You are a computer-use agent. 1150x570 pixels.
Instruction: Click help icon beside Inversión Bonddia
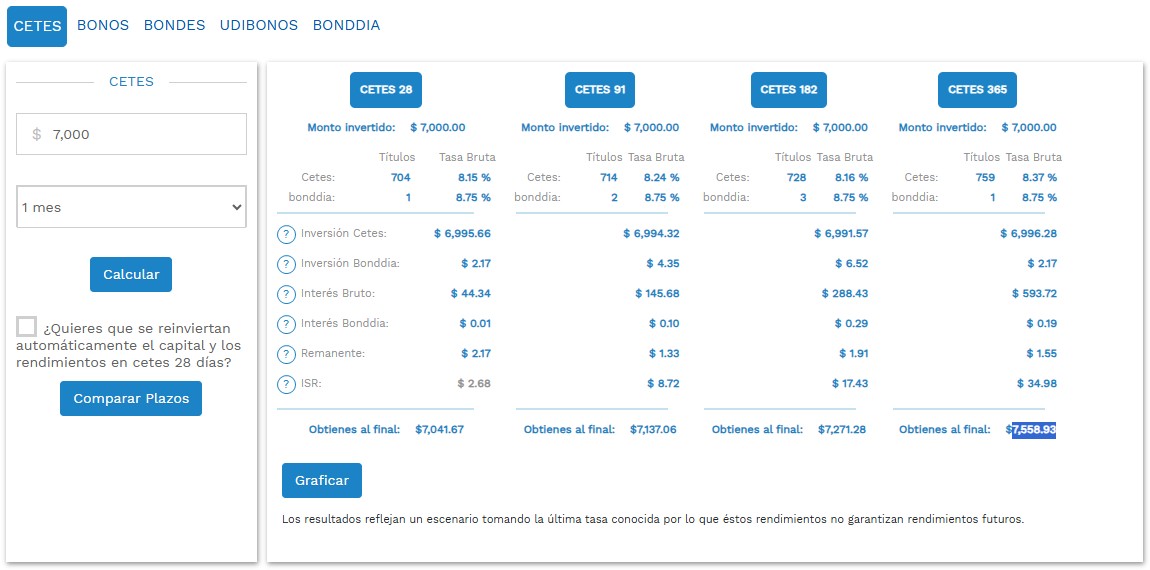(x=287, y=264)
